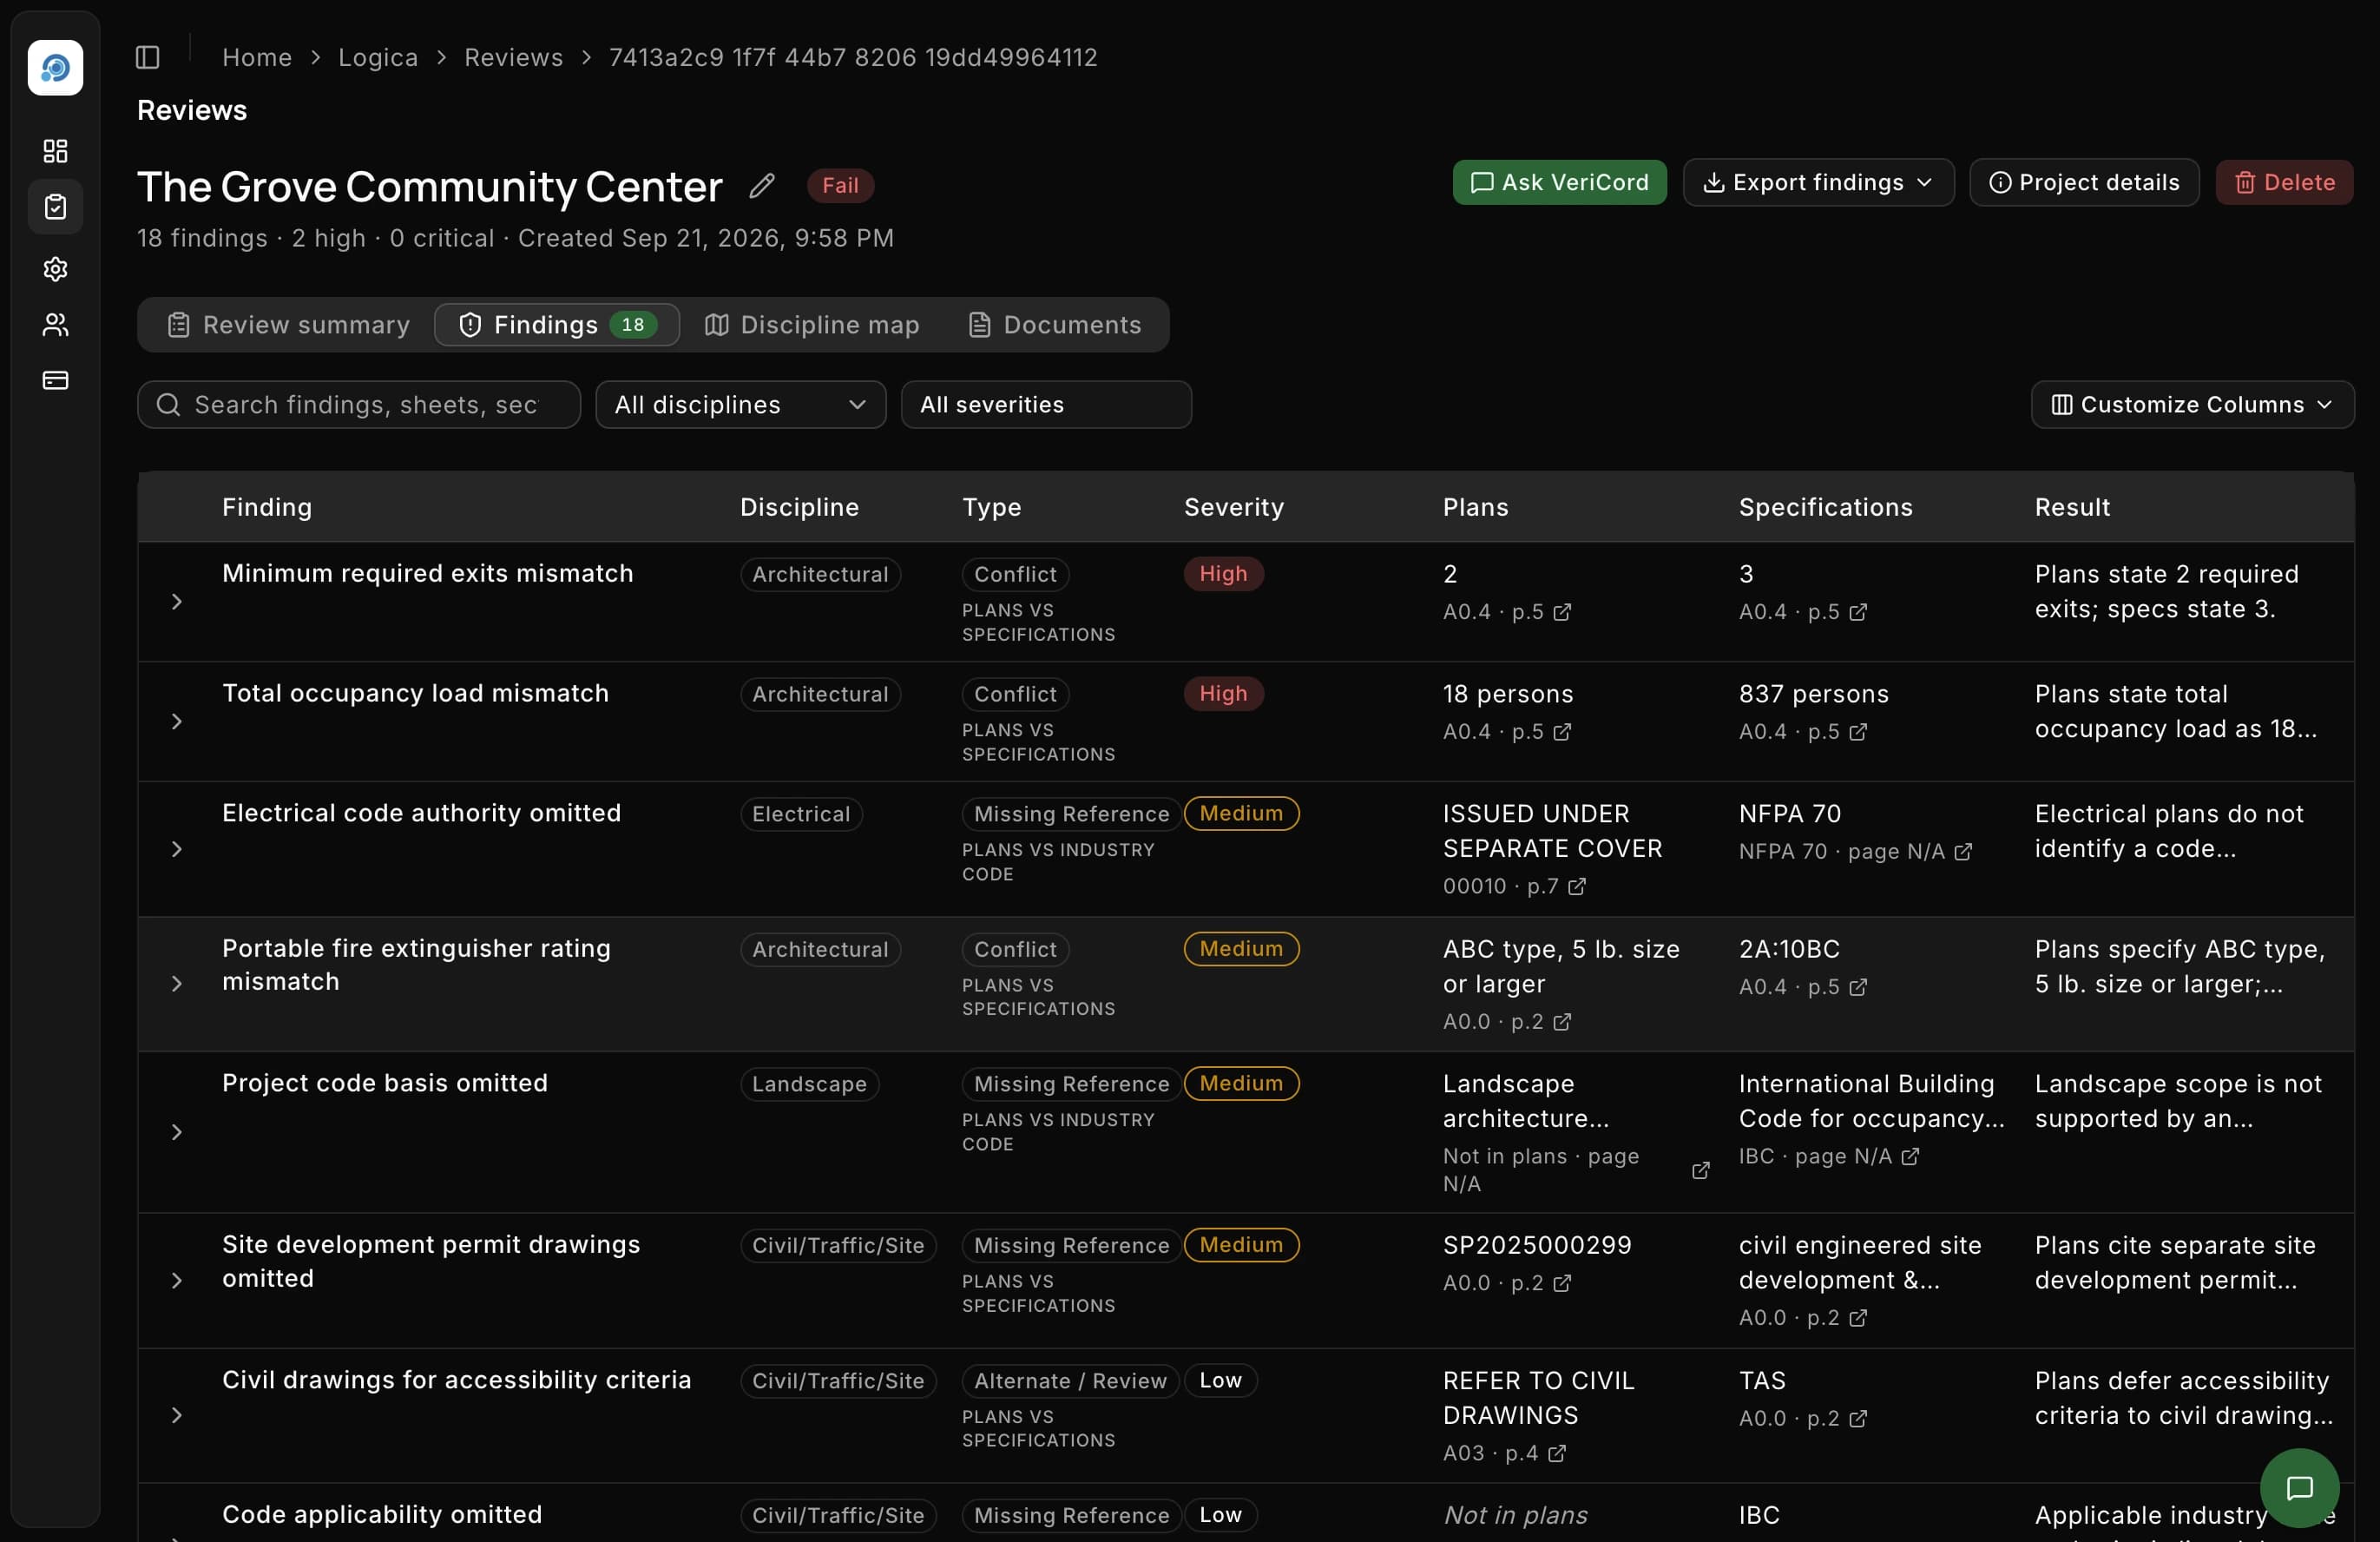
Task: Open external link for Specifications A0.4 p.5 in occupancy row
Action: click(x=1858, y=732)
